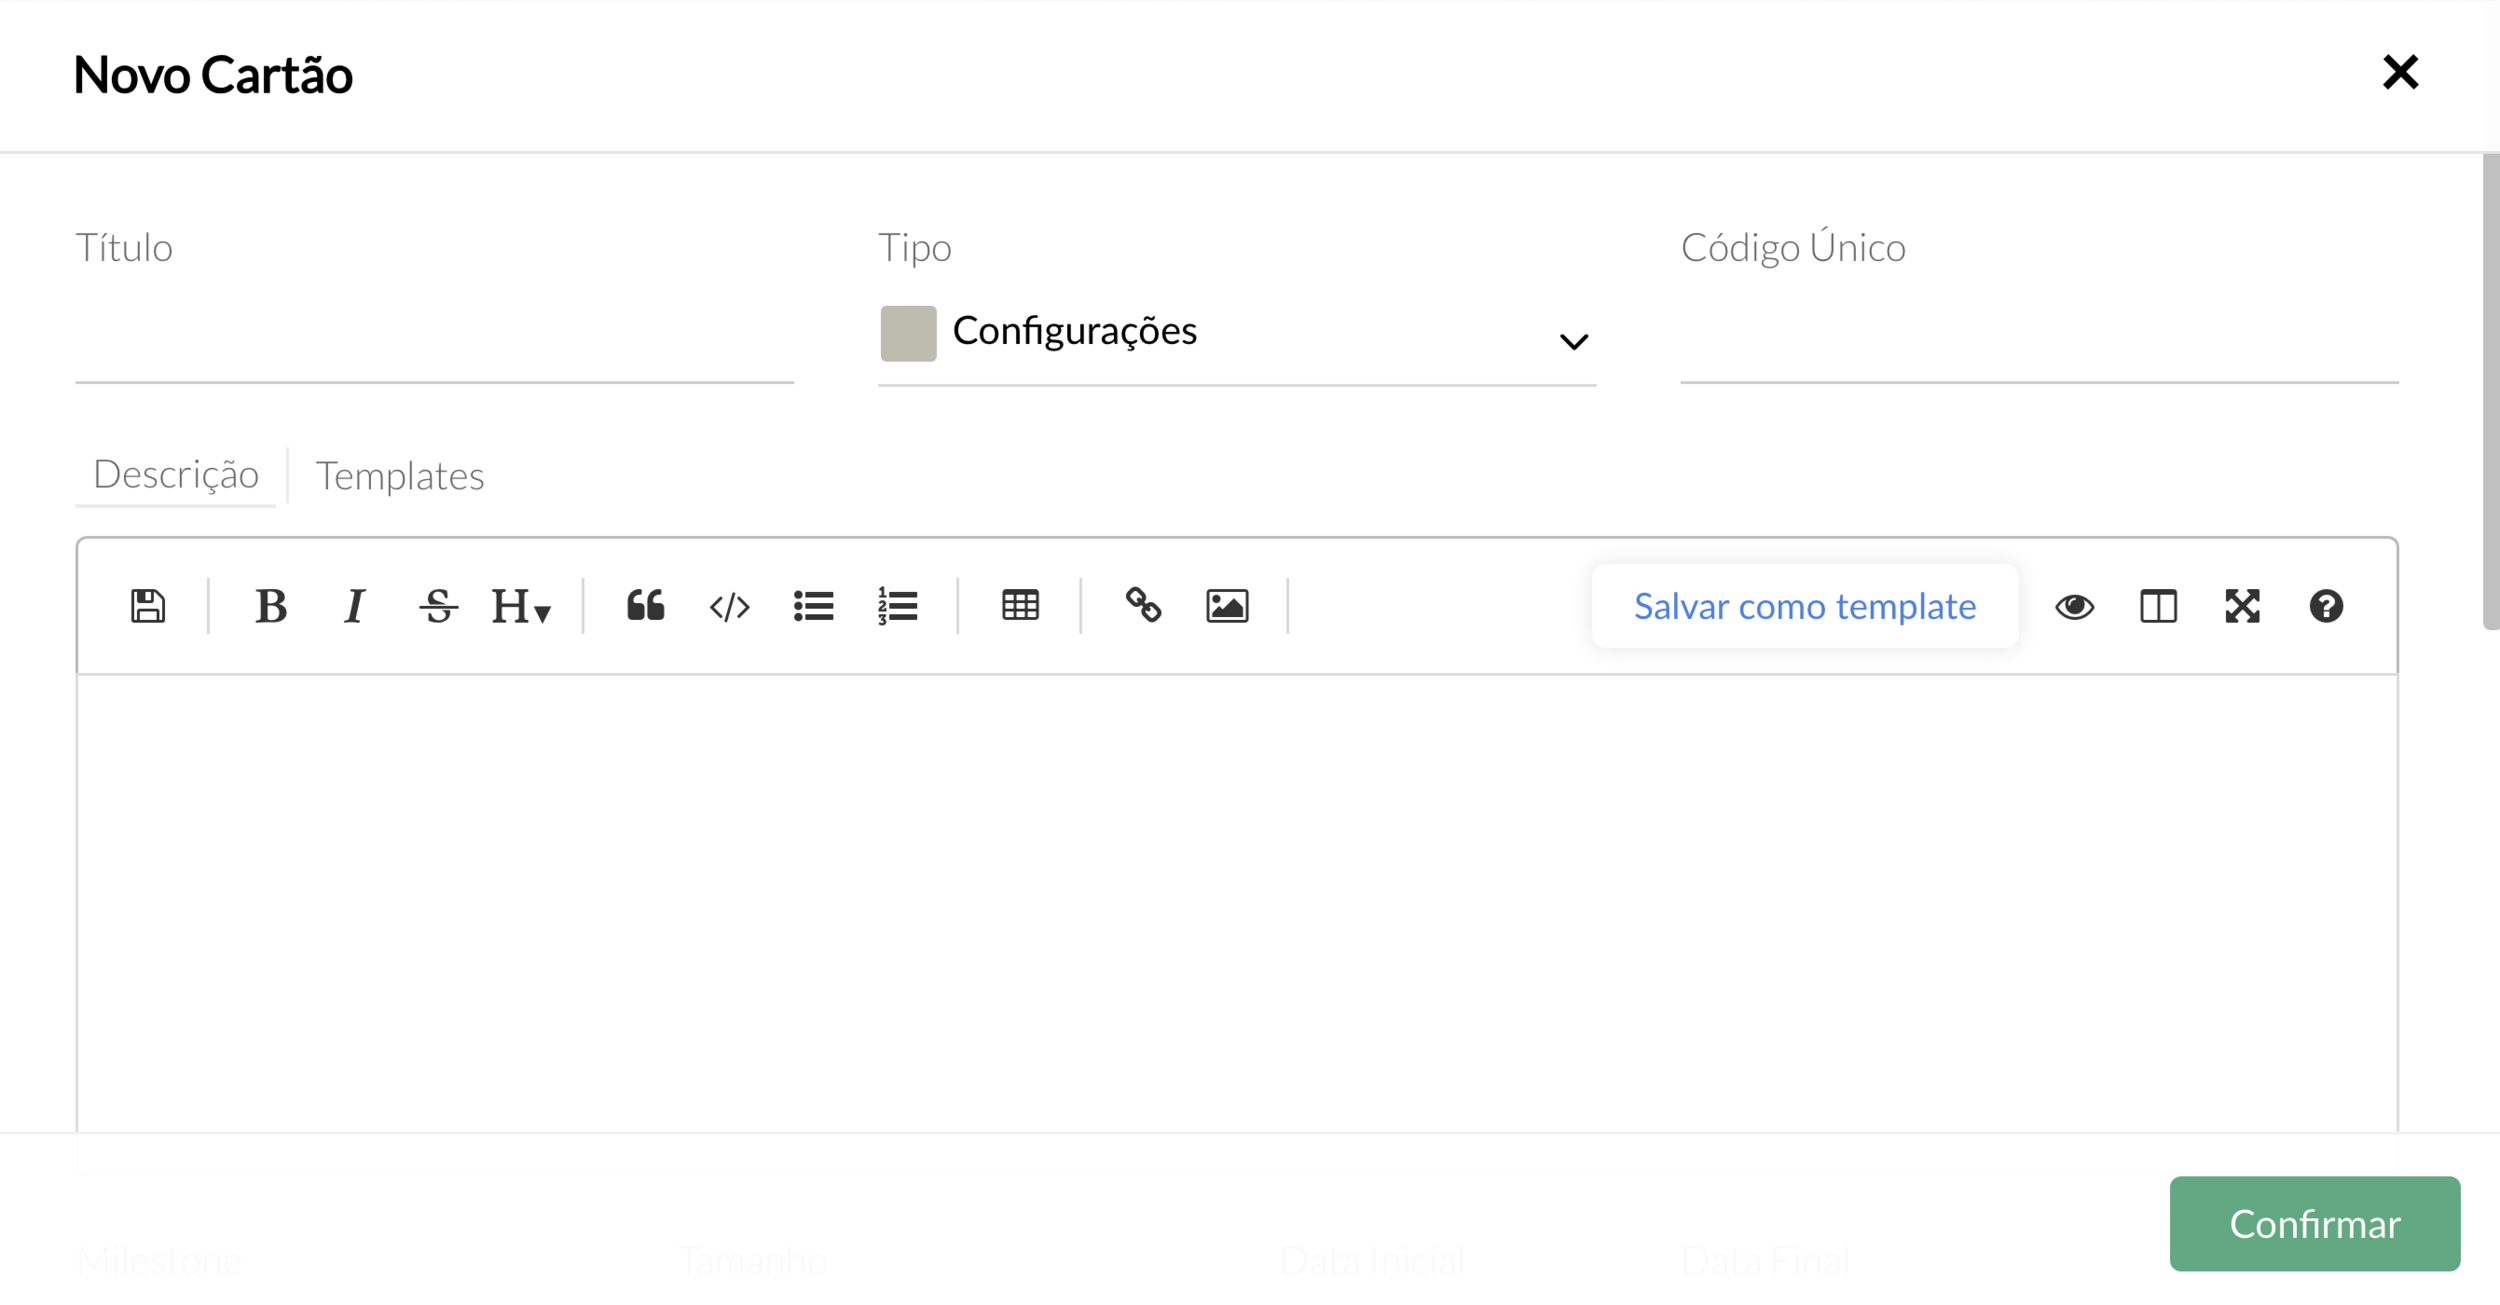This screenshot has height=1305, width=2500.
Task: Click the Confirmar button
Action: click(x=2314, y=1224)
